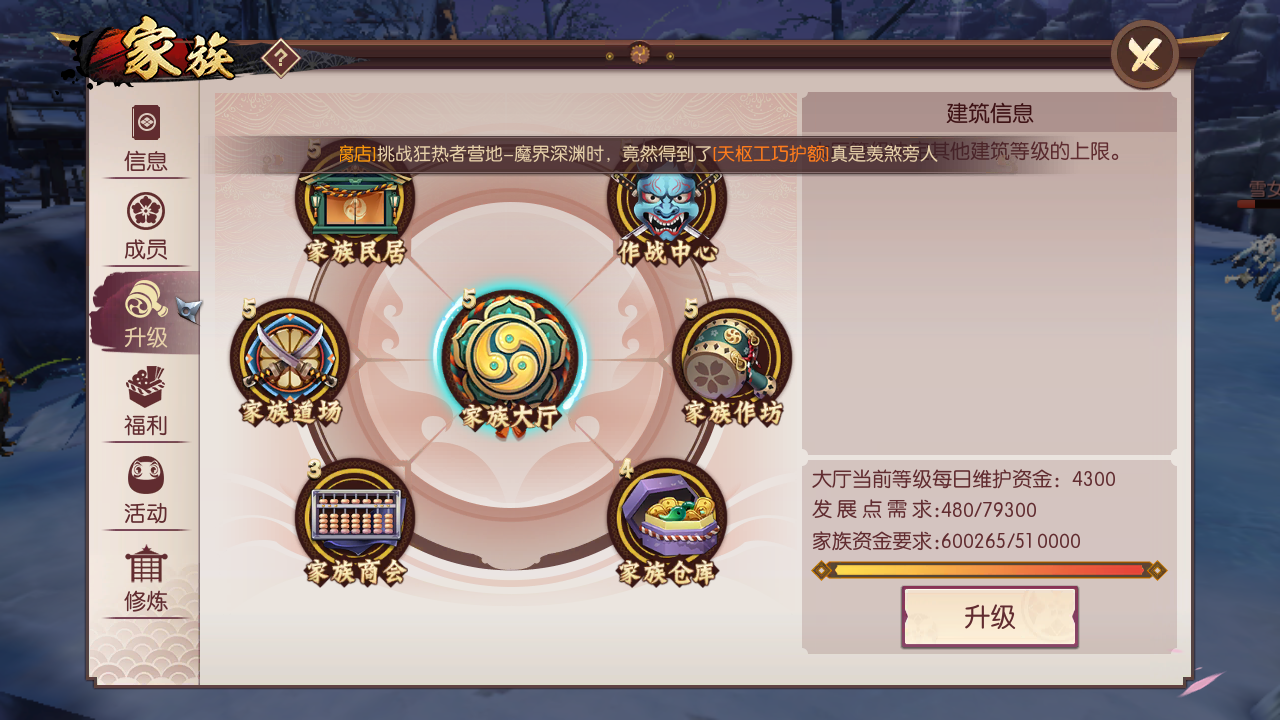This screenshot has height=720, width=1280.
Task: Switch to the 修炼 training tab
Action: [145, 578]
